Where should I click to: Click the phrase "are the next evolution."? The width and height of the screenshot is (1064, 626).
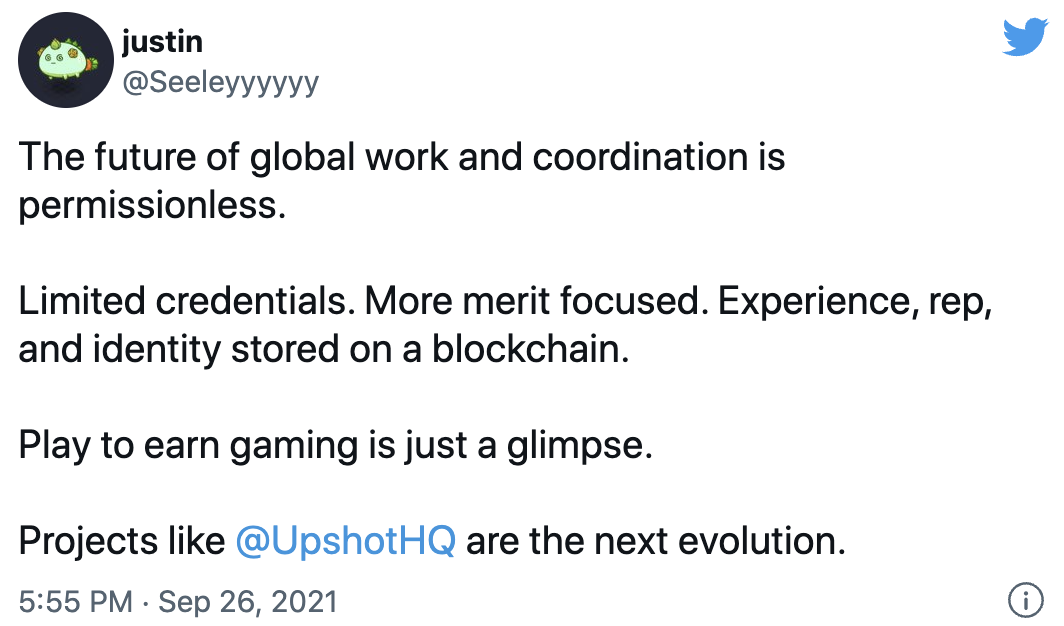click(656, 541)
